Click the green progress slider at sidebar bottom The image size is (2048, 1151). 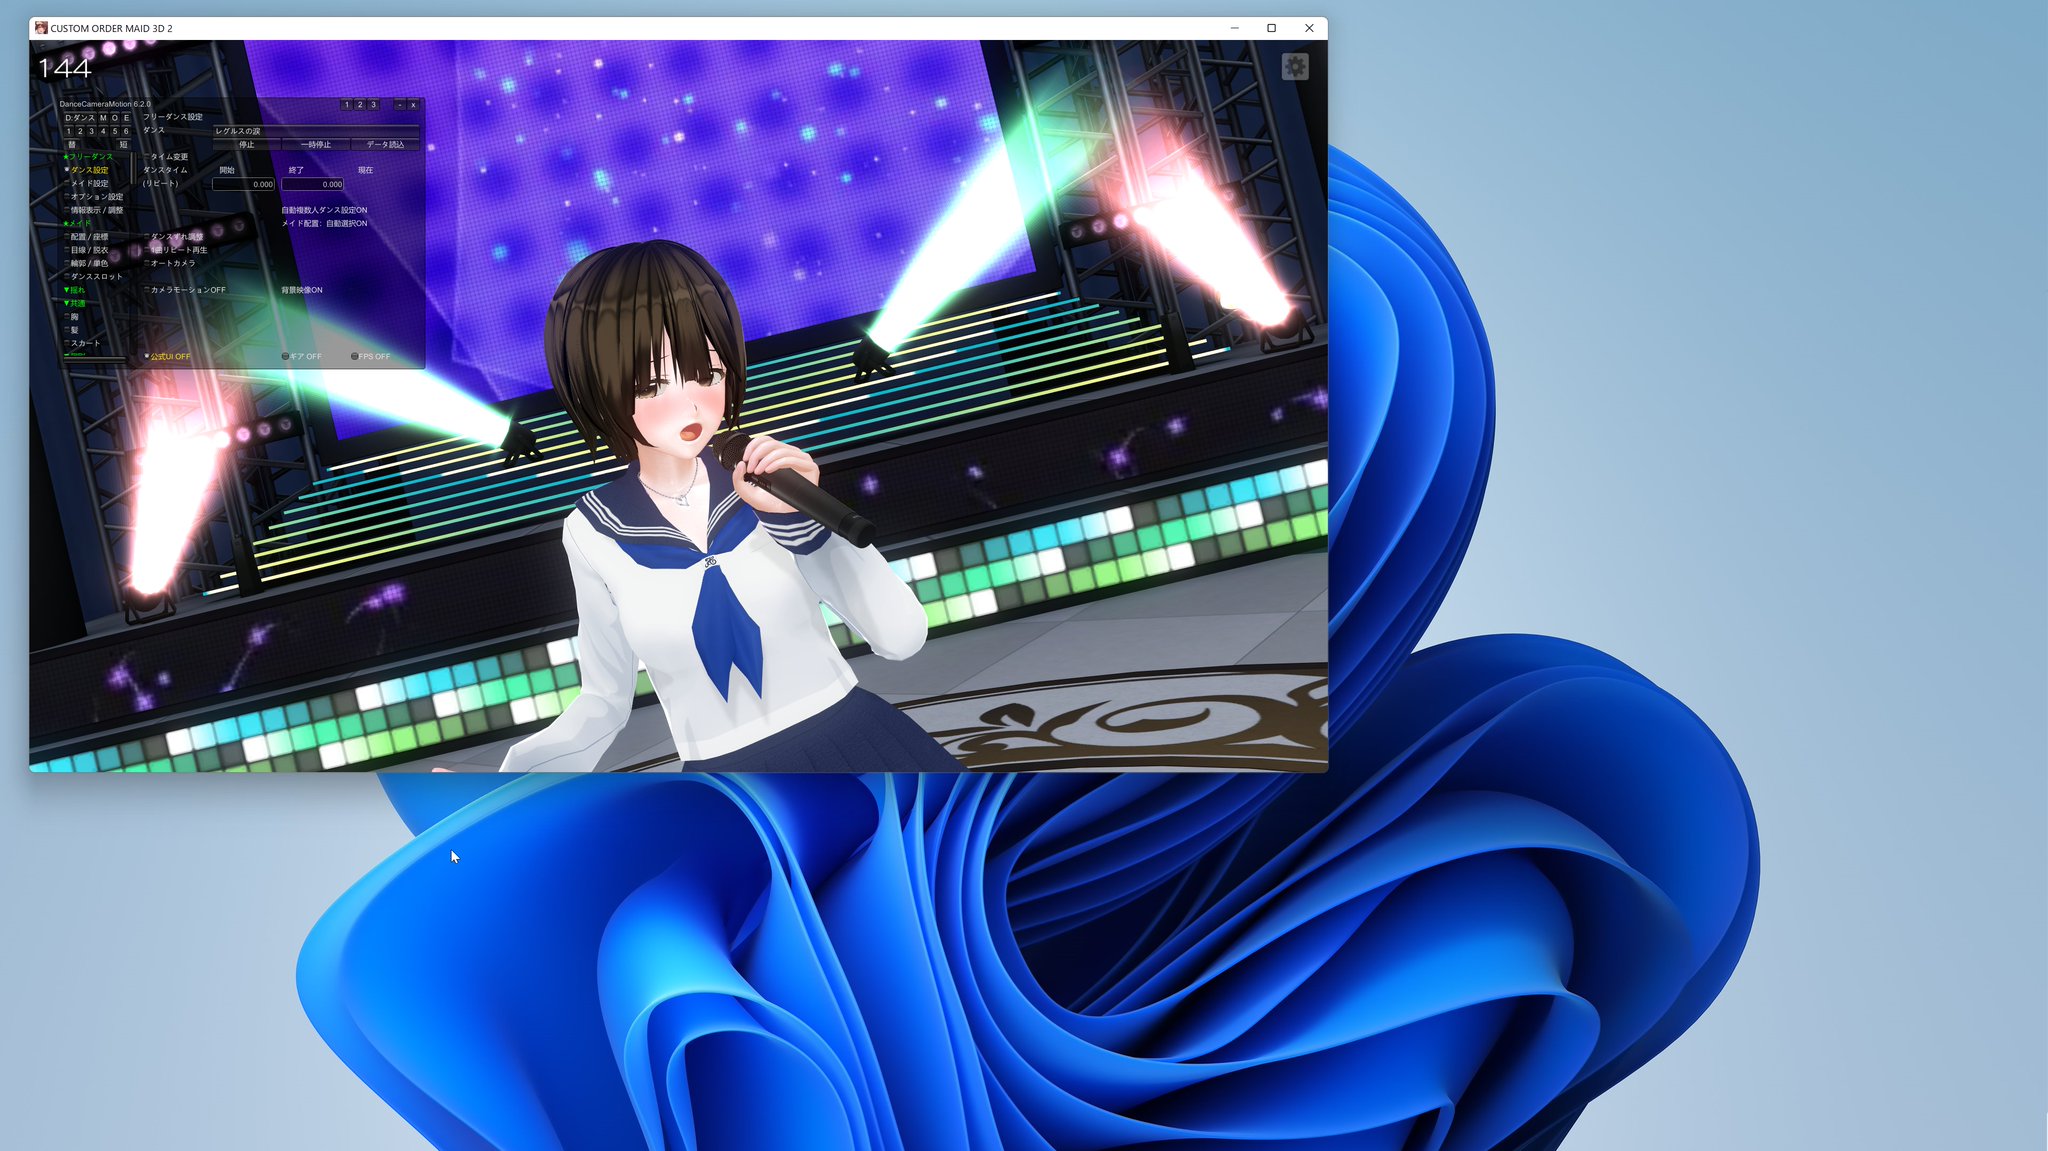94,359
